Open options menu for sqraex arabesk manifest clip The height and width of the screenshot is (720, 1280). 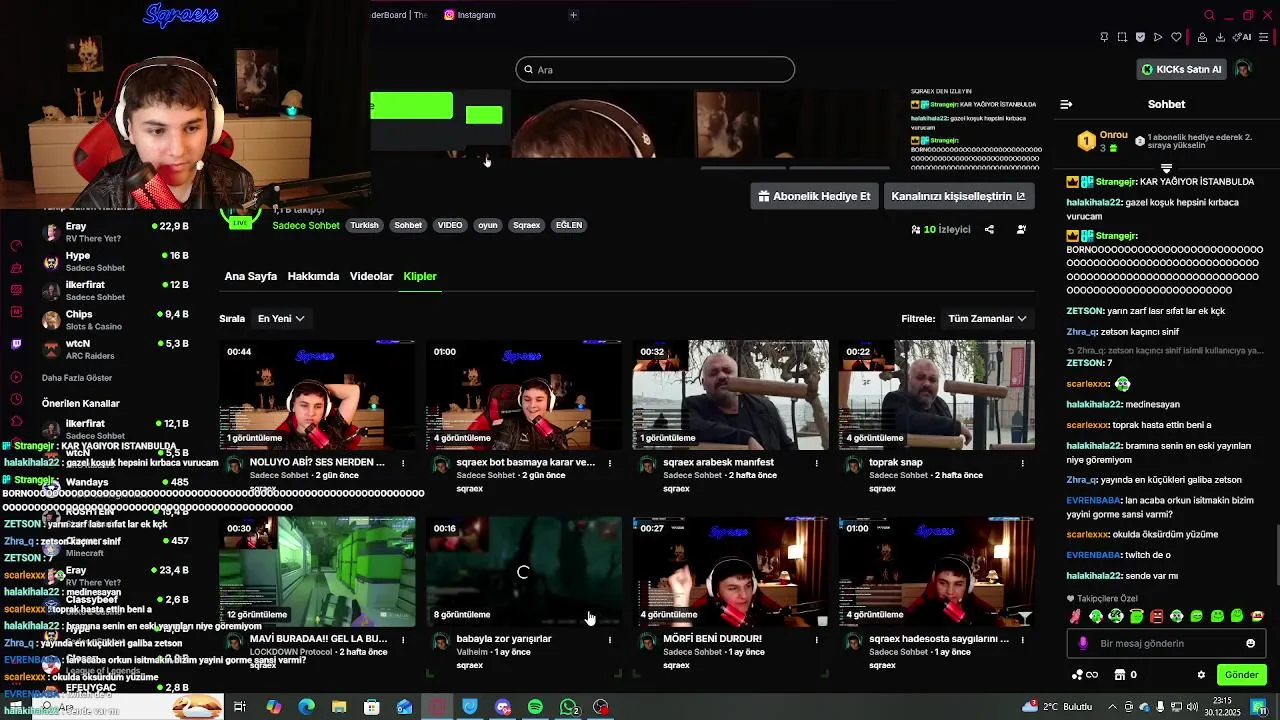pyautogui.click(x=816, y=463)
